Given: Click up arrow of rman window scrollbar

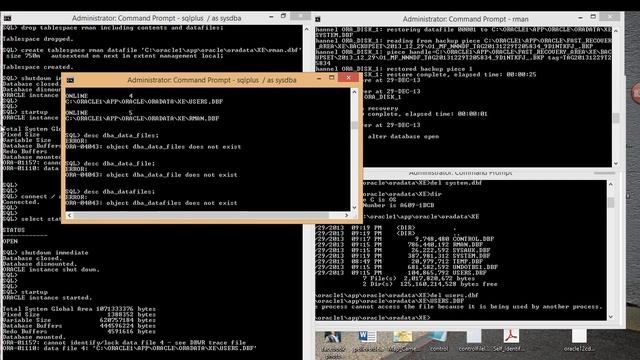Looking at the screenshot, I should (616, 31).
